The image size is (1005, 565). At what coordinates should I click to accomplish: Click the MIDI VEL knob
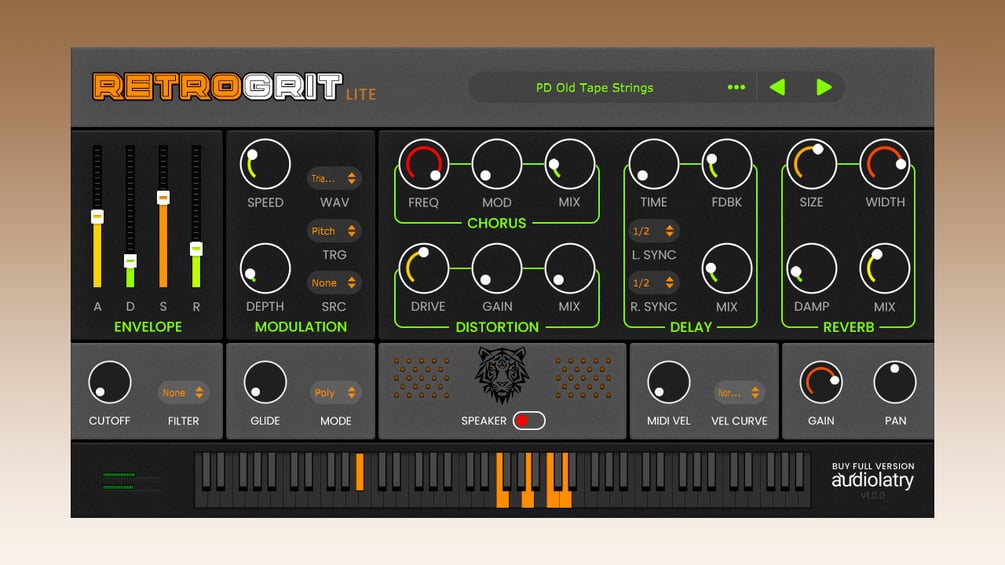click(x=668, y=382)
